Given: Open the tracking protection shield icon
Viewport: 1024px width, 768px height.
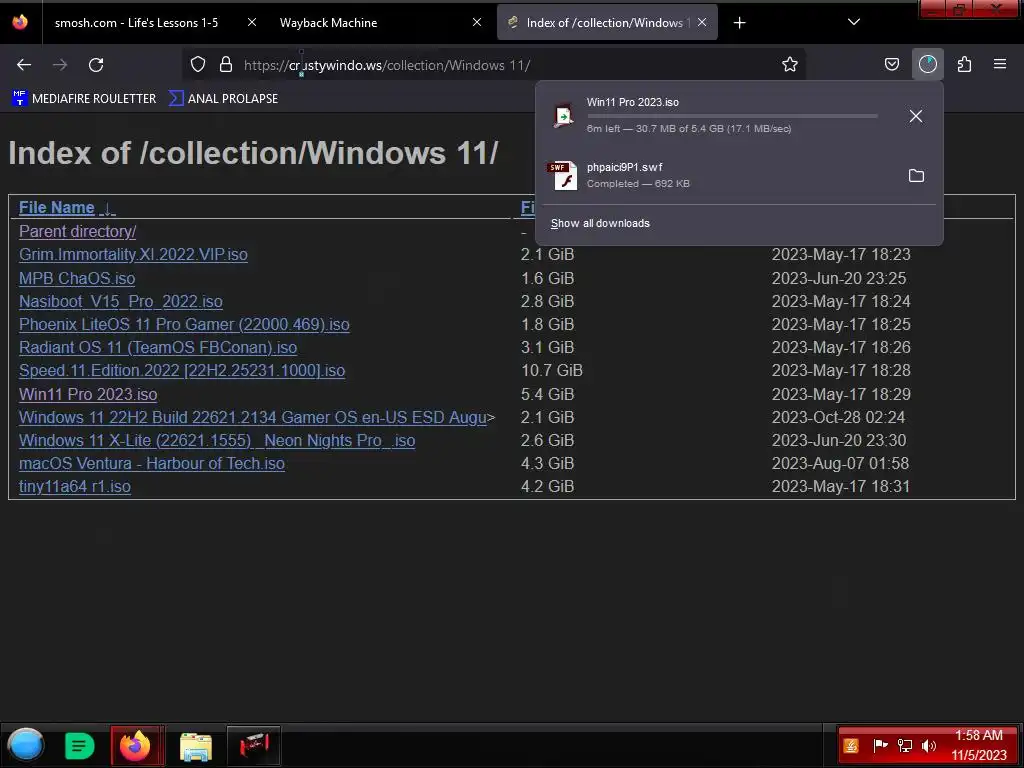Looking at the screenshot, I should pyautogui.click(x=198, y=64).
